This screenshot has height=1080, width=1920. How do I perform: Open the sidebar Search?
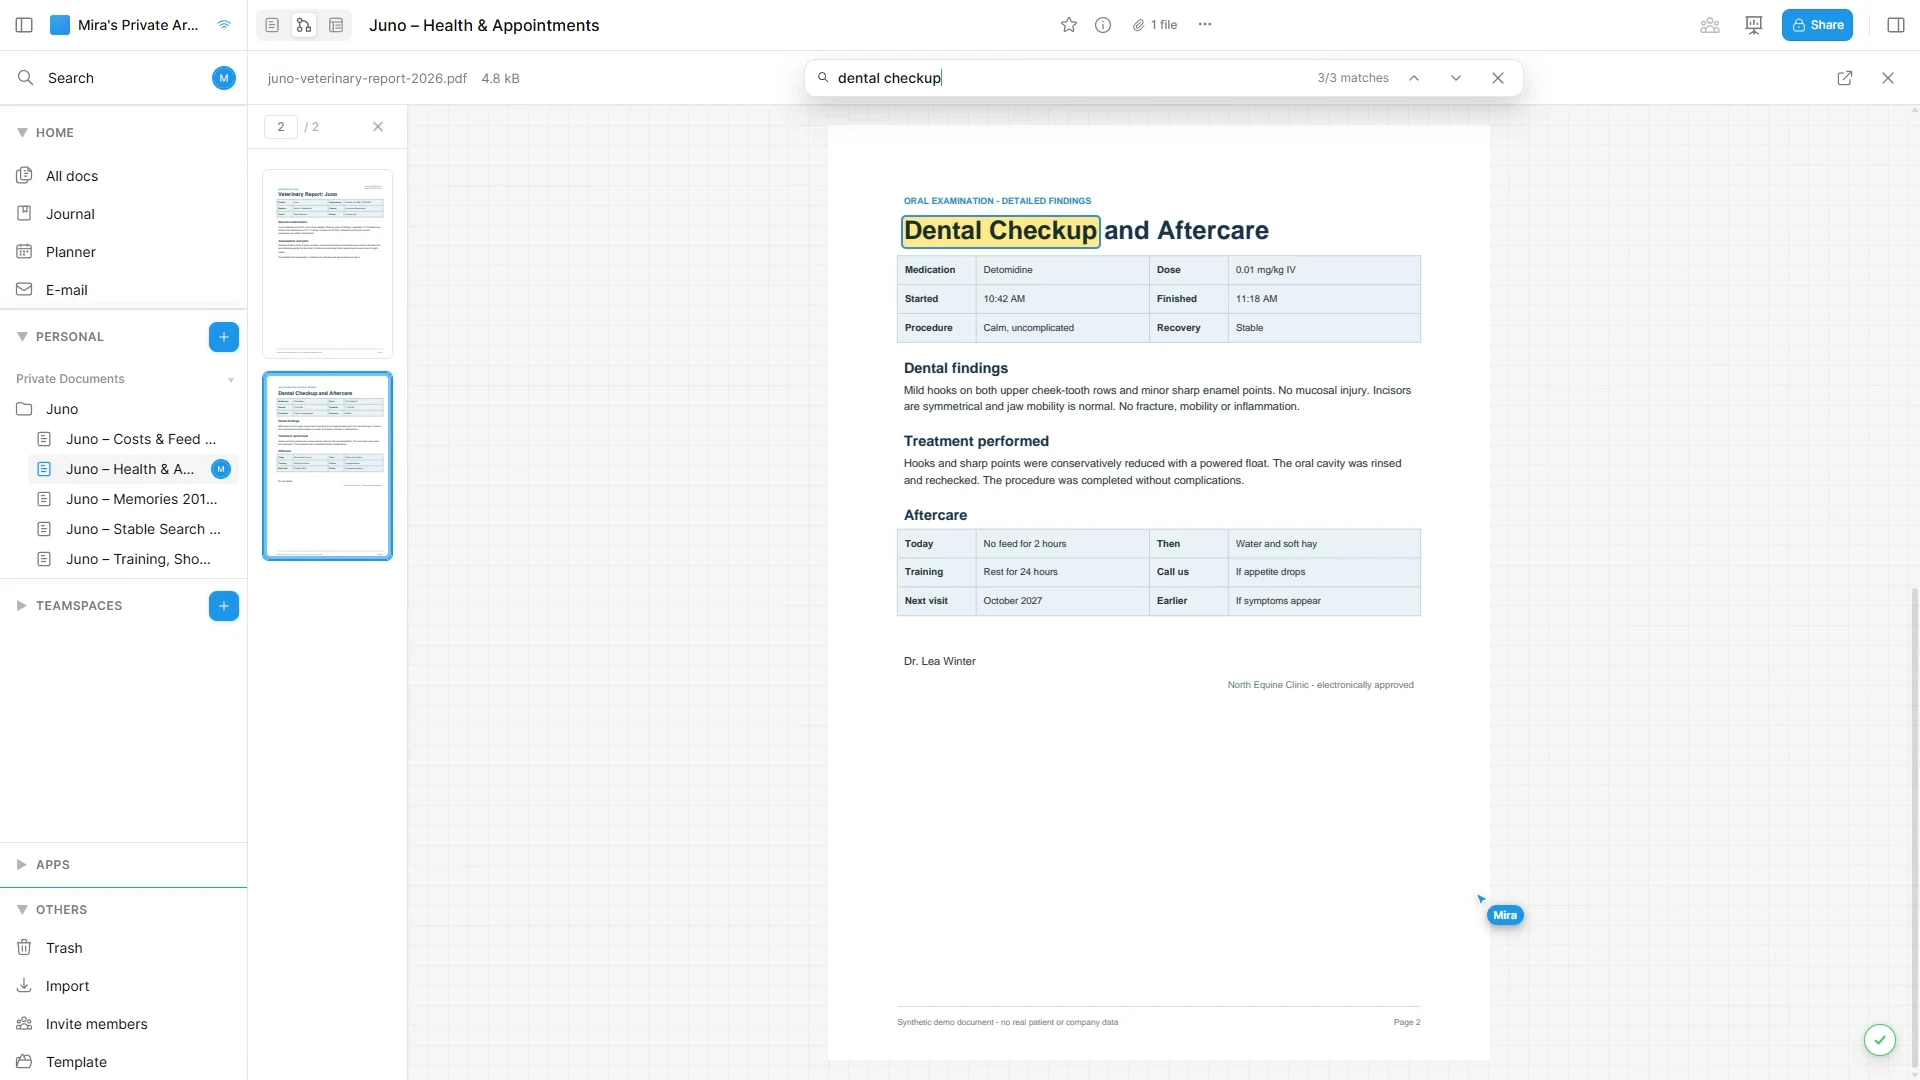coord(70,78)
